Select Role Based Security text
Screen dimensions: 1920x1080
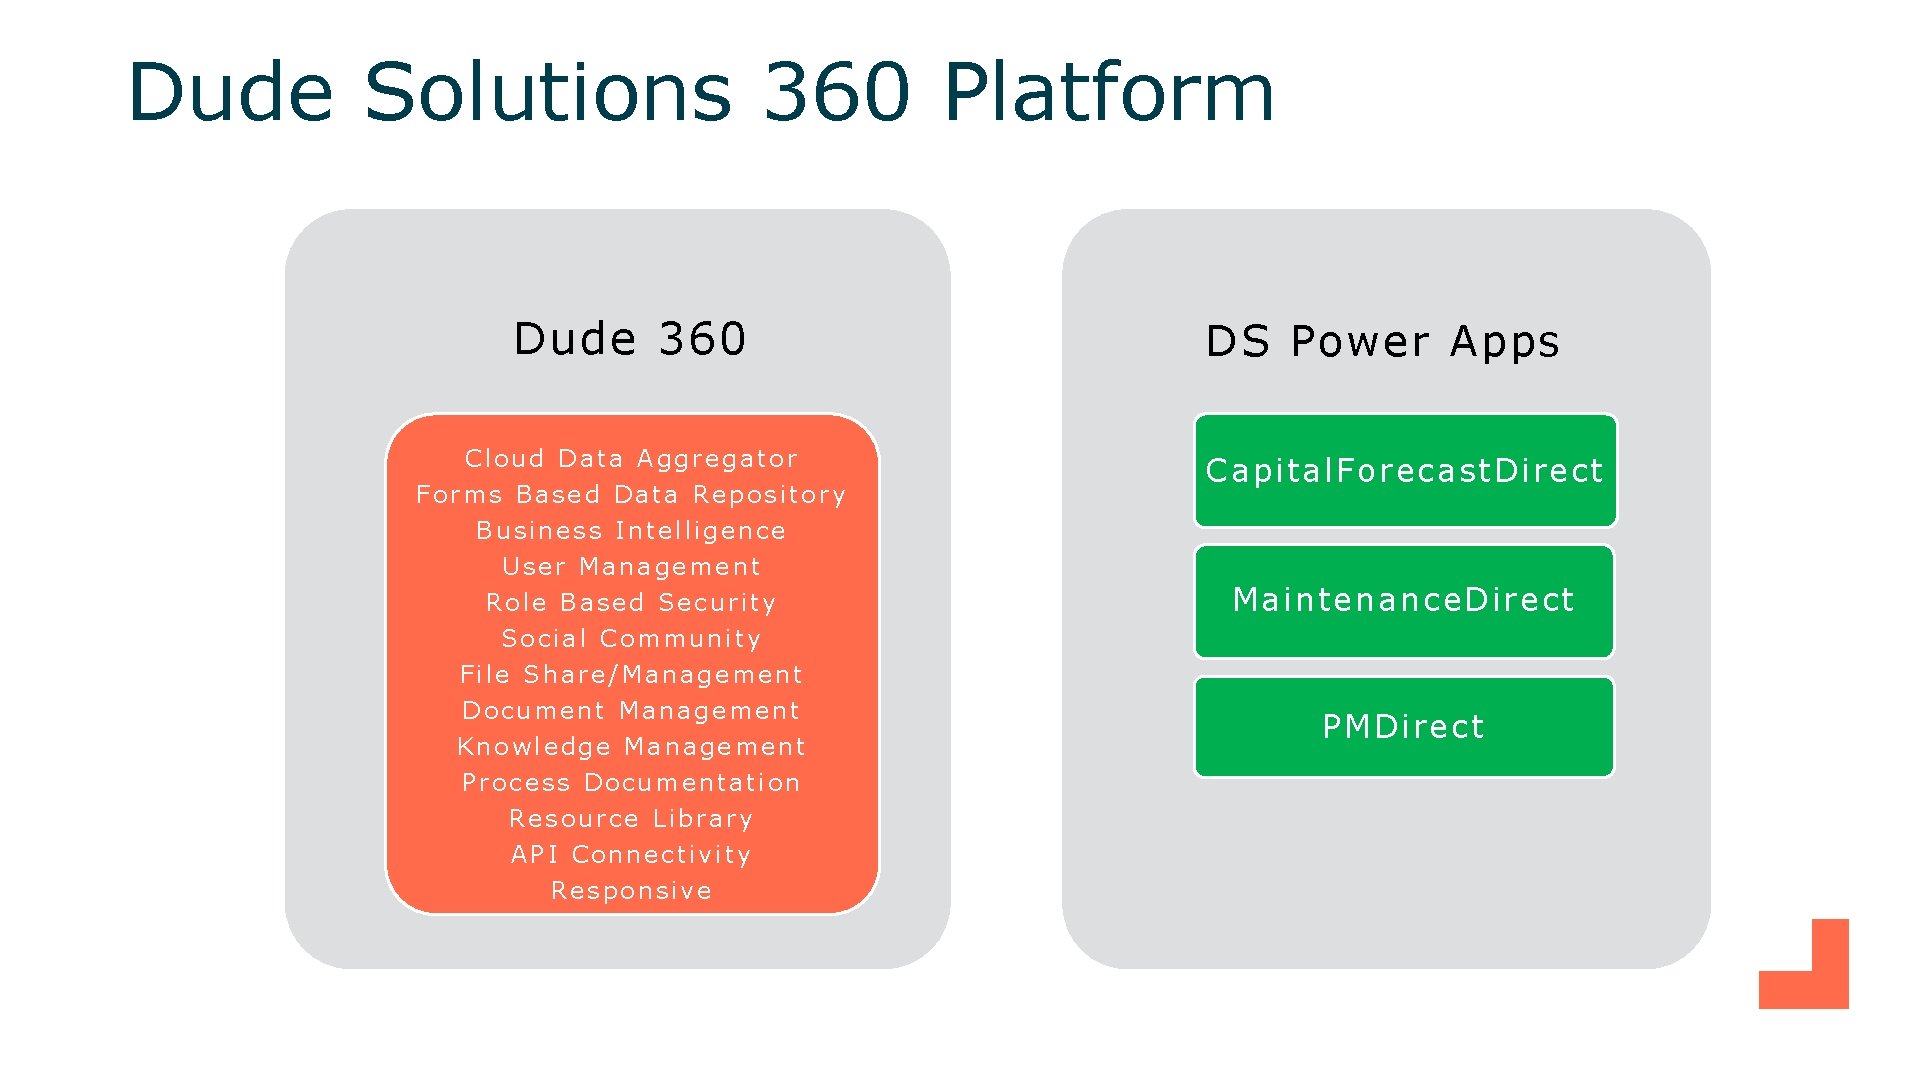pos(631,603)
